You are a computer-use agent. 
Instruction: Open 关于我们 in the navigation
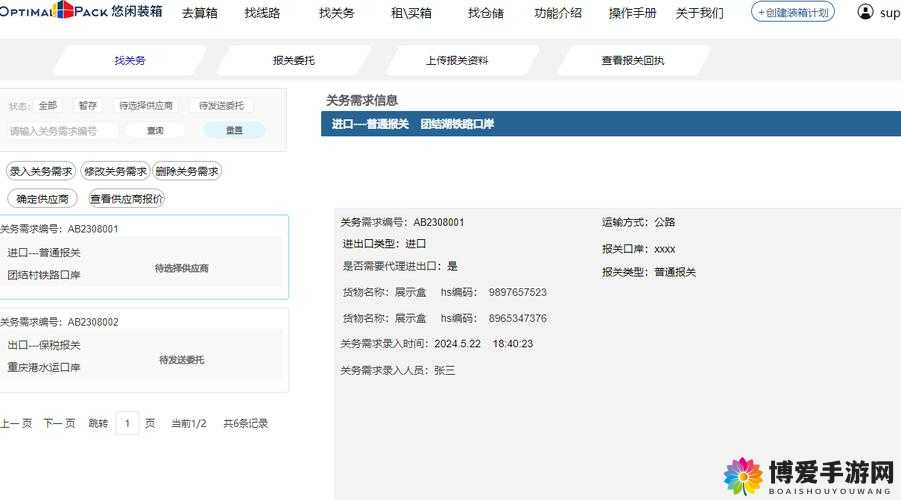coord(699,13)
